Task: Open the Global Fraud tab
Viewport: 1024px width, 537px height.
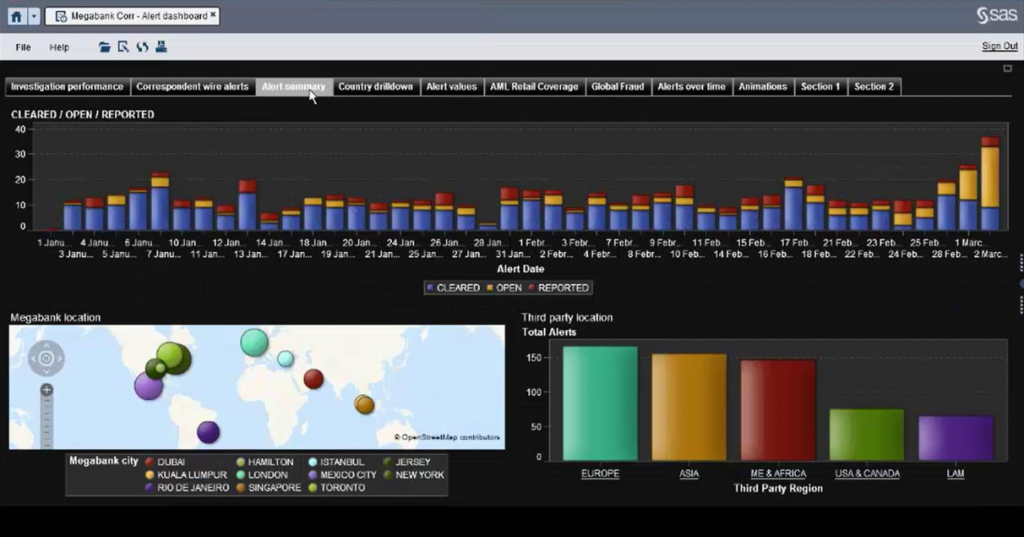Action: 617,87
